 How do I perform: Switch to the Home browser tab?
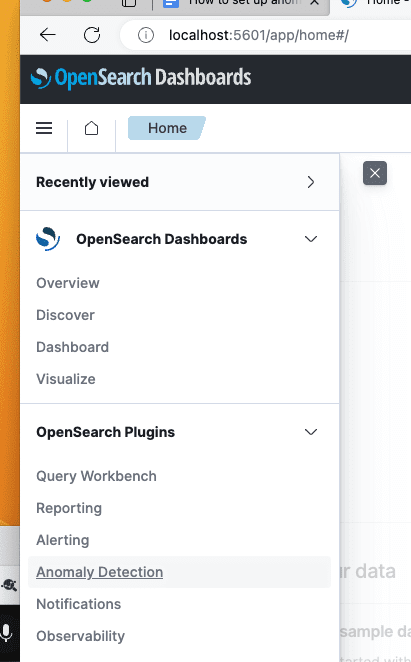pos(375,3)
